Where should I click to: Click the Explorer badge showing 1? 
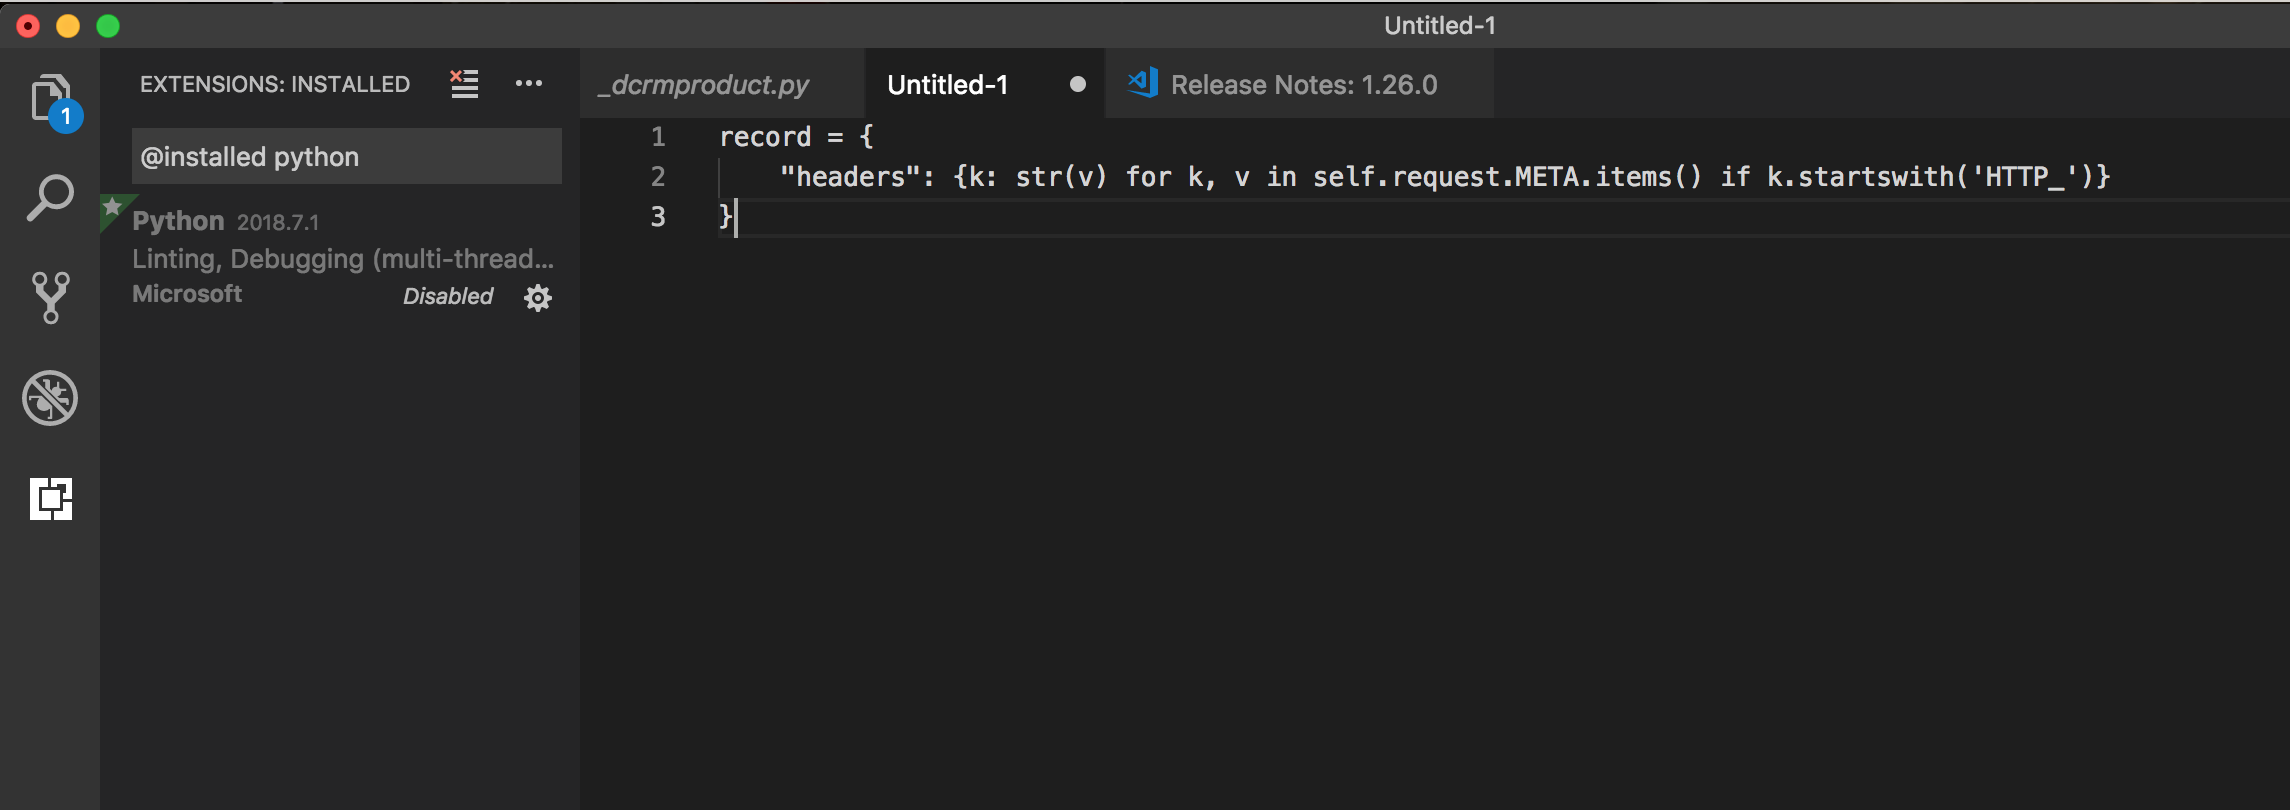[66, 118]
